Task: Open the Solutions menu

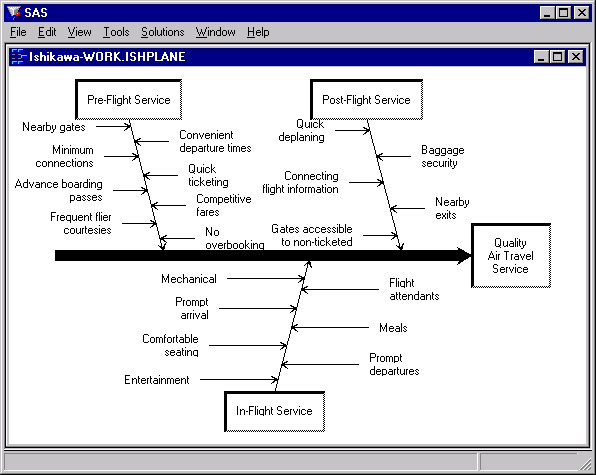Action: (163, 32)
